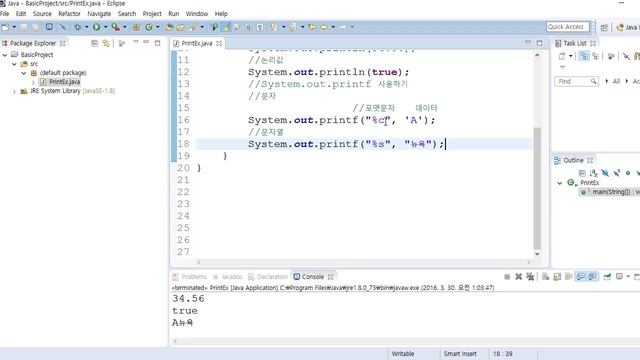Viewport: 640px width, 360px height.
Task: Toggle Focus on Workweek in Task List
Action: pyautogui.click(x=611, y=56)
